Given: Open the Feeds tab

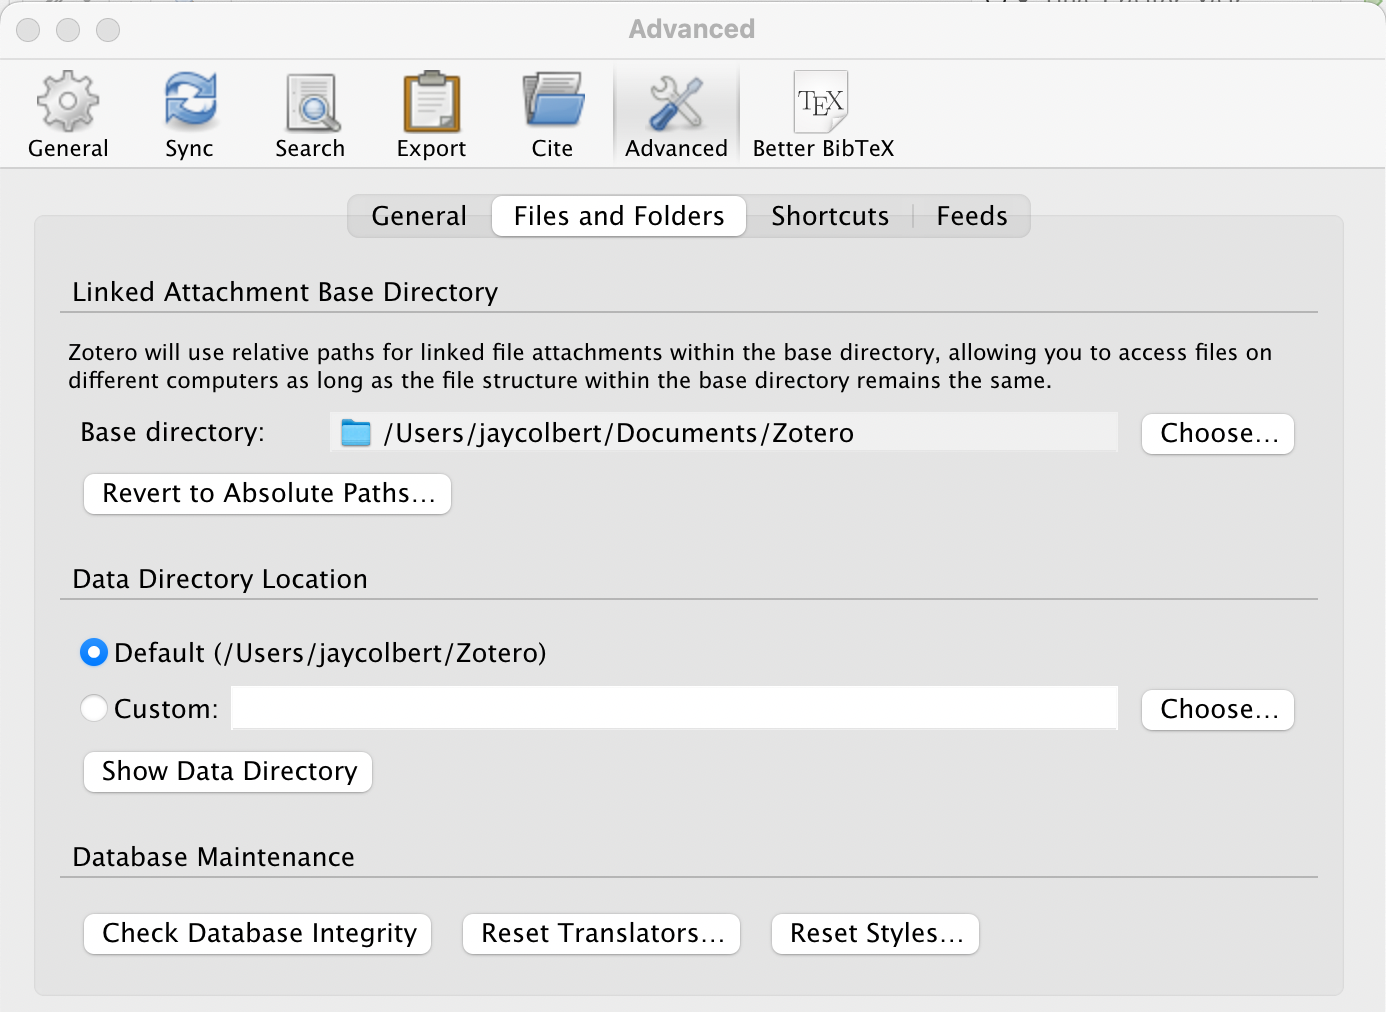Looking at the screenshot, I should tap(971, 216).
